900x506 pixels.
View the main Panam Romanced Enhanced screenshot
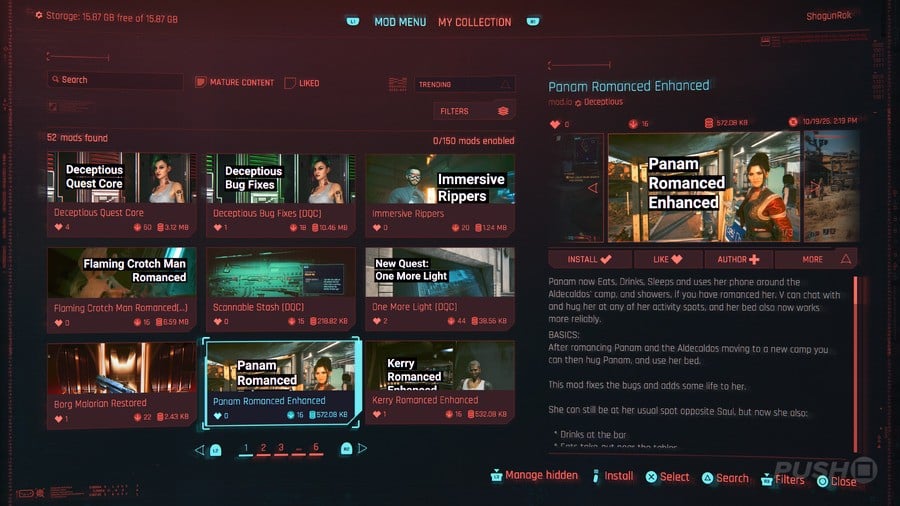click(704, 187)
